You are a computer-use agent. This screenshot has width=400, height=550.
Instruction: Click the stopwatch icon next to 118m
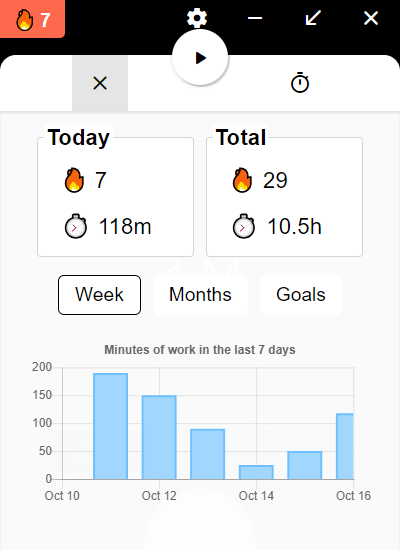pos(75,226)
